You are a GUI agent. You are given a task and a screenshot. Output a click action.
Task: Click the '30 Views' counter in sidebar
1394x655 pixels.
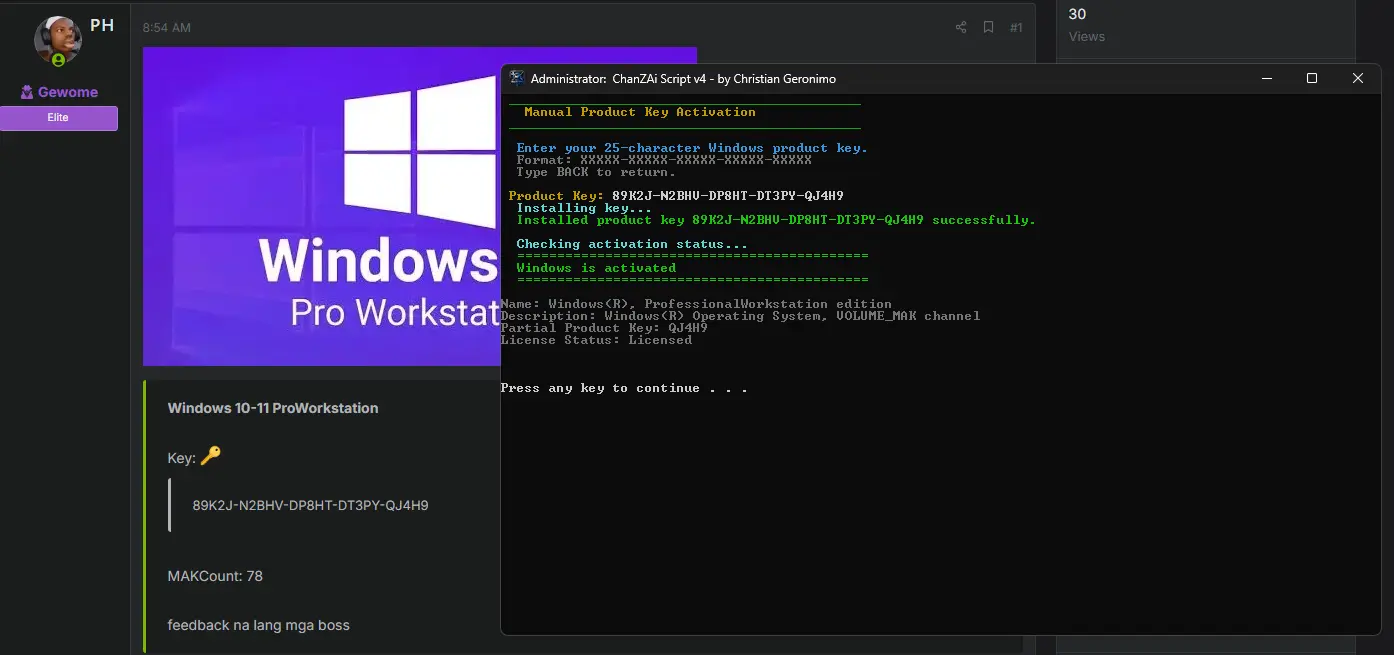coord(1087,25)
